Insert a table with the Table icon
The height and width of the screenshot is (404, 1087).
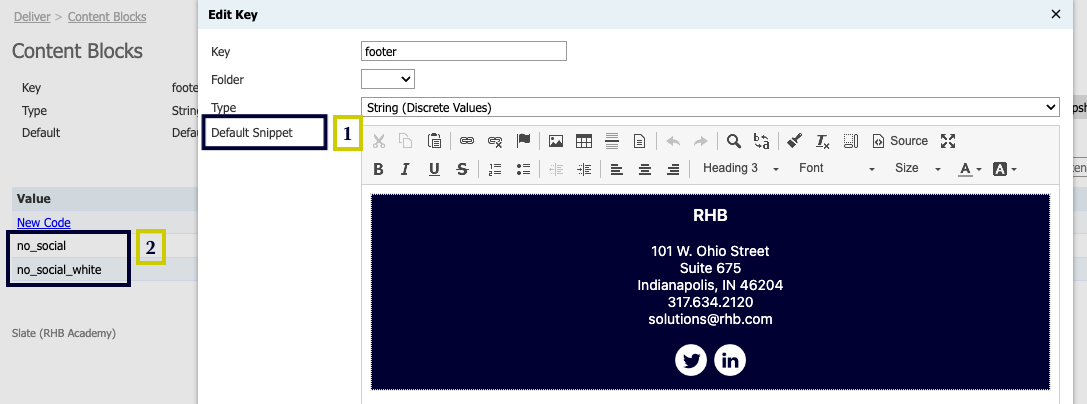584,141
